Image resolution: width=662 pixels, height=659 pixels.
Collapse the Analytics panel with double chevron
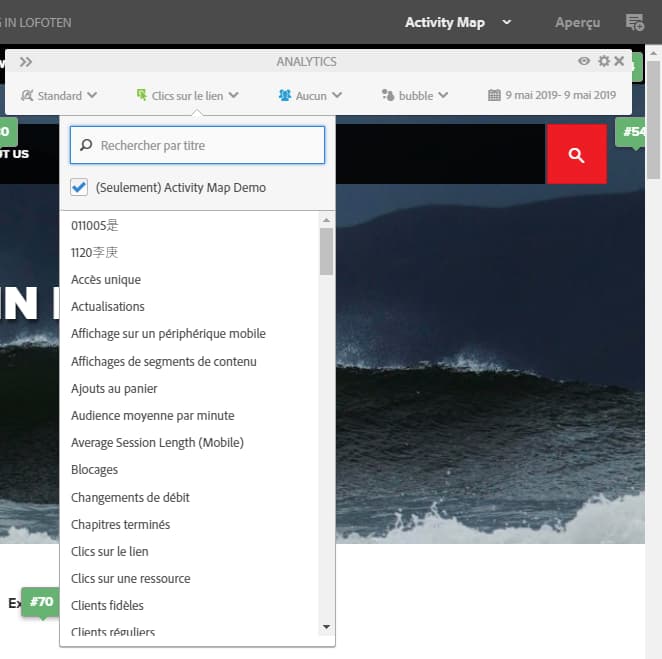pos(26,62)
